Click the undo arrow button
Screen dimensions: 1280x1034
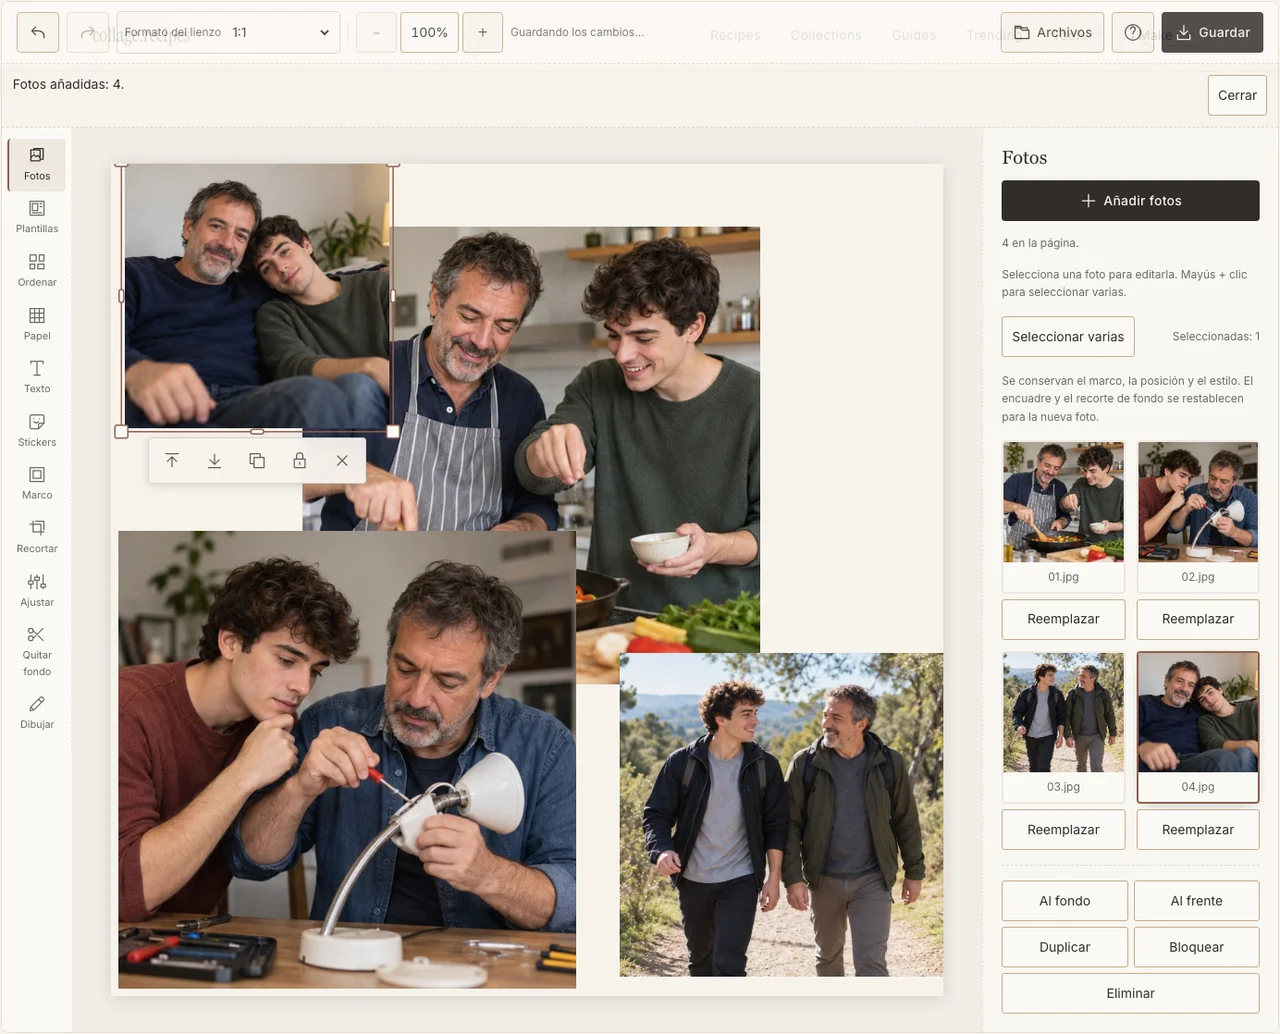(x=38, y=33)
